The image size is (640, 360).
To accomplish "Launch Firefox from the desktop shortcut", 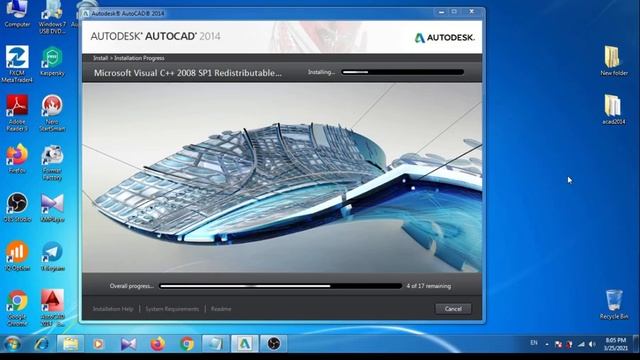I will (17, 159).
